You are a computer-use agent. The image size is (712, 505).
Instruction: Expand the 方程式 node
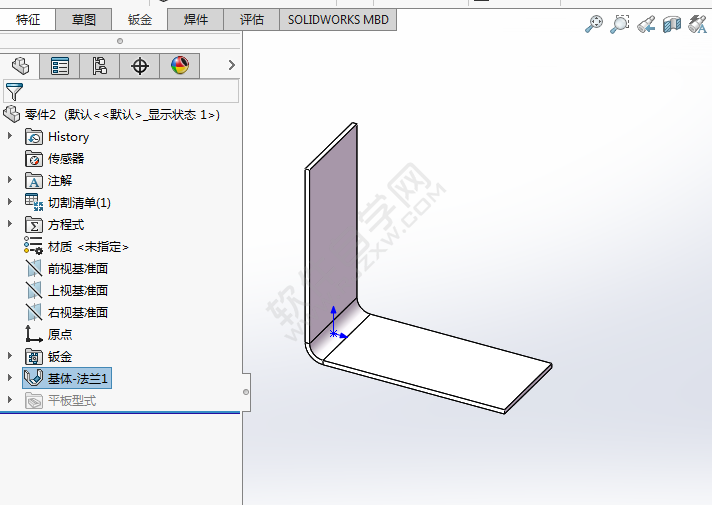pos(10,224)
